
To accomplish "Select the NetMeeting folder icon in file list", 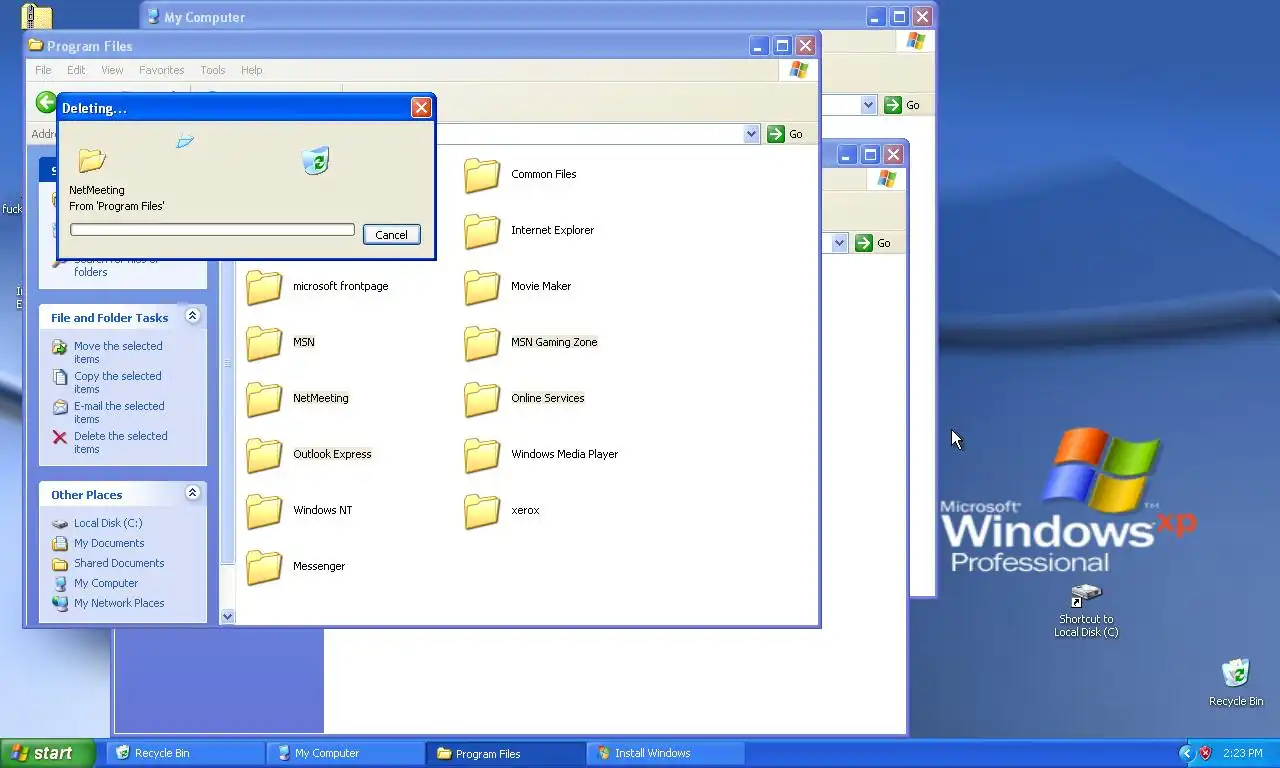I will 264,399.
